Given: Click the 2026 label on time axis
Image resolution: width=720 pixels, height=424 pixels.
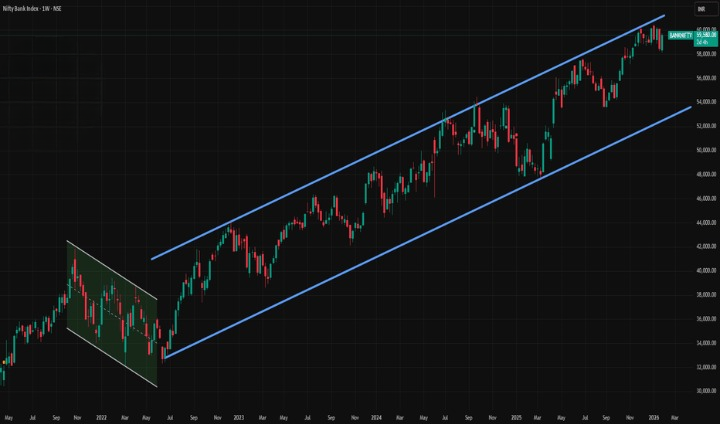Looking at the screenshot, I should [653, 415].
